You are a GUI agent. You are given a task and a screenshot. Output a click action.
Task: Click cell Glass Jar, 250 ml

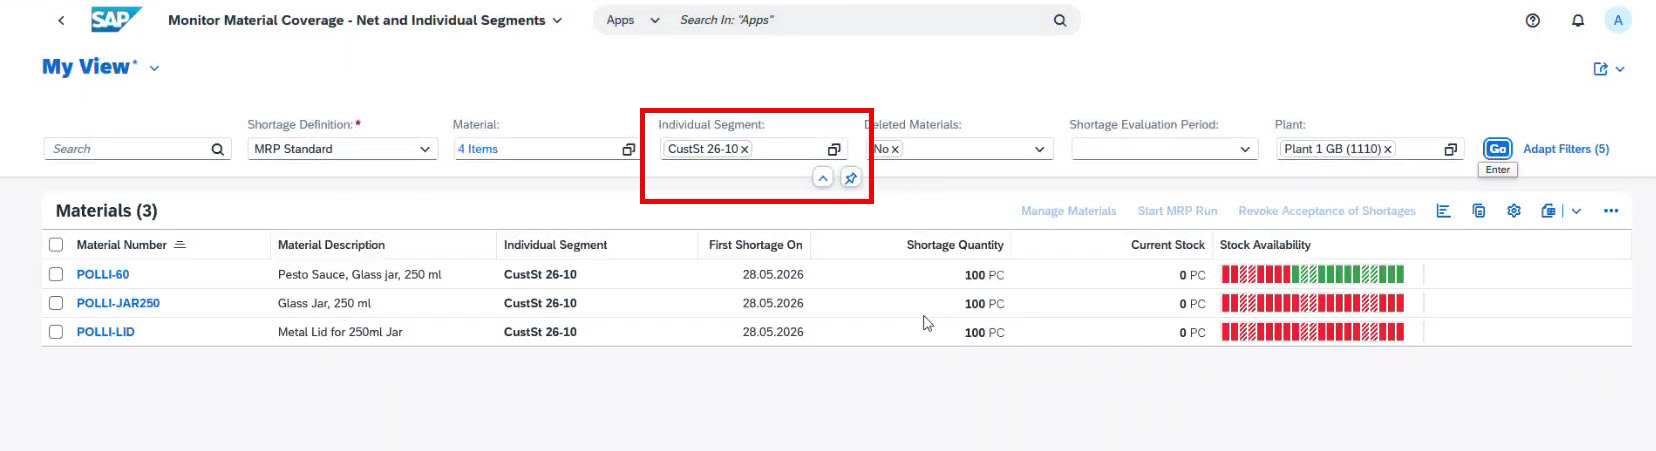(x=324, y=303)
